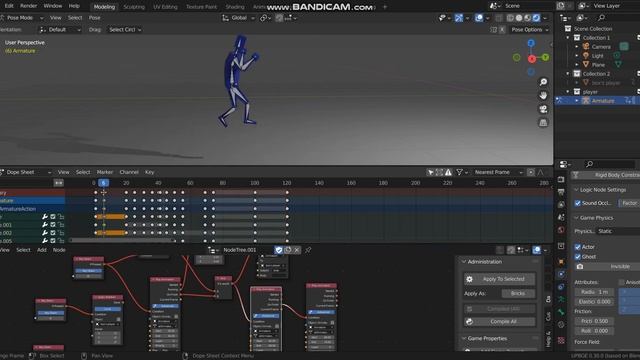
Task: Open Dope Sheet mode dropdown
Action: pos(26,172)
